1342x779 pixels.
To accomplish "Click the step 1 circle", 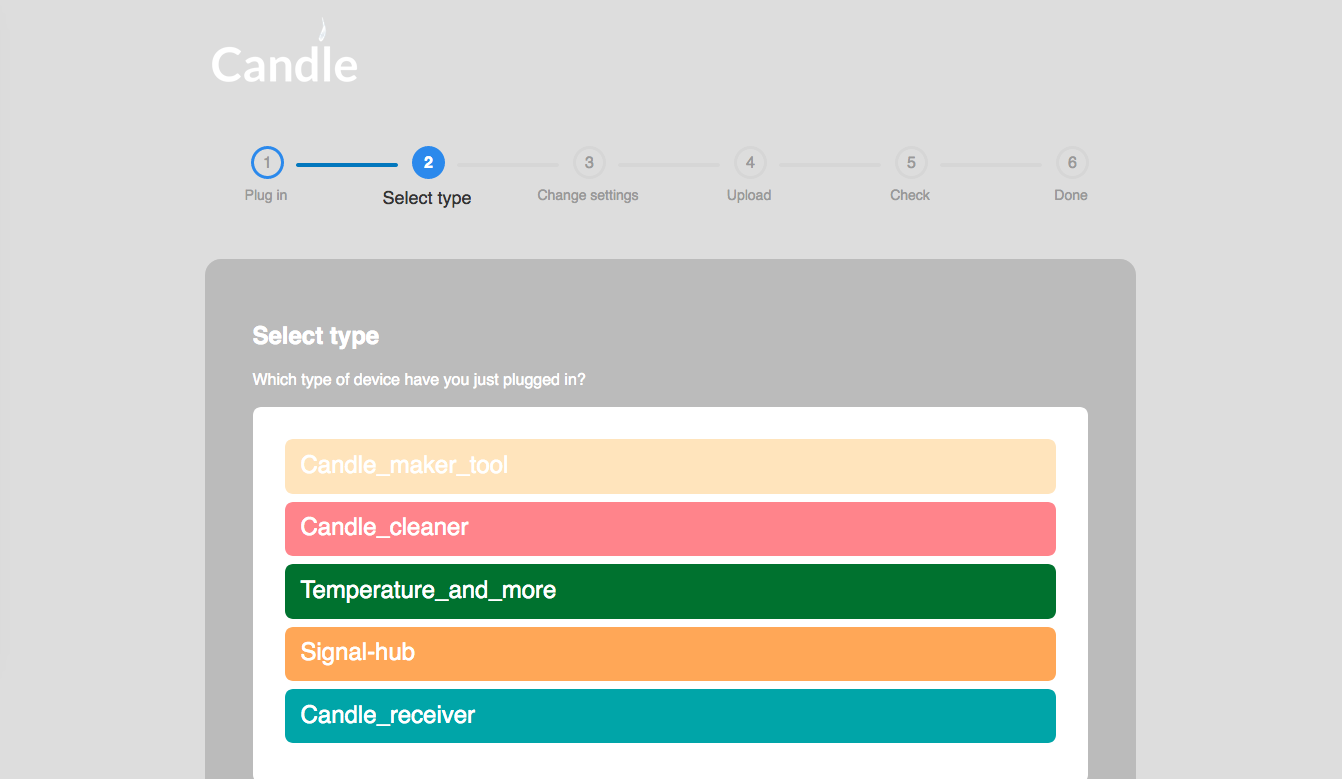I will pyautogui.click(x=267, y=163).
